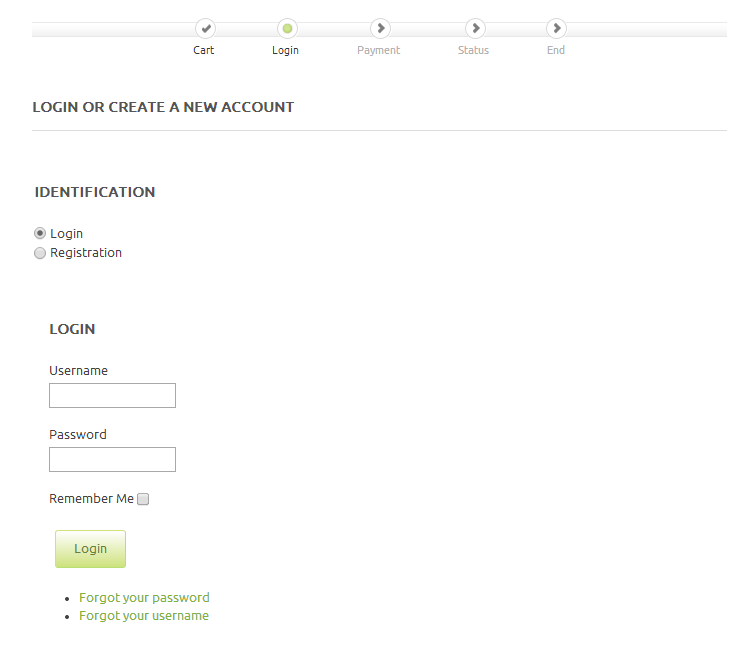Click the Payment step arrow icon
Screen dimensions: 738x660
[380, 29]
